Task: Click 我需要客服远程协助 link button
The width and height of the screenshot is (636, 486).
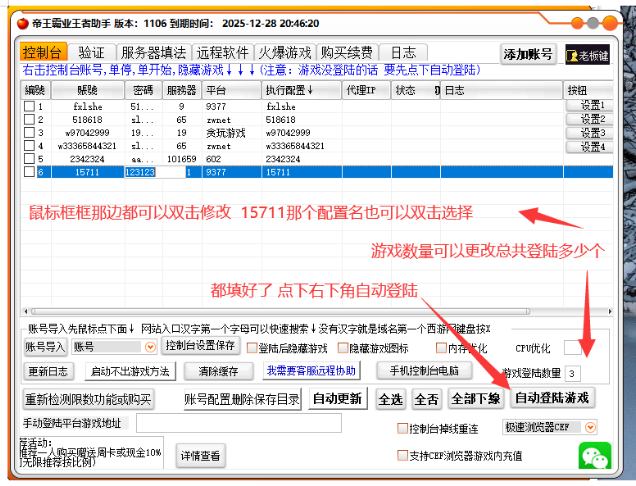Action: tap(312, 370)
